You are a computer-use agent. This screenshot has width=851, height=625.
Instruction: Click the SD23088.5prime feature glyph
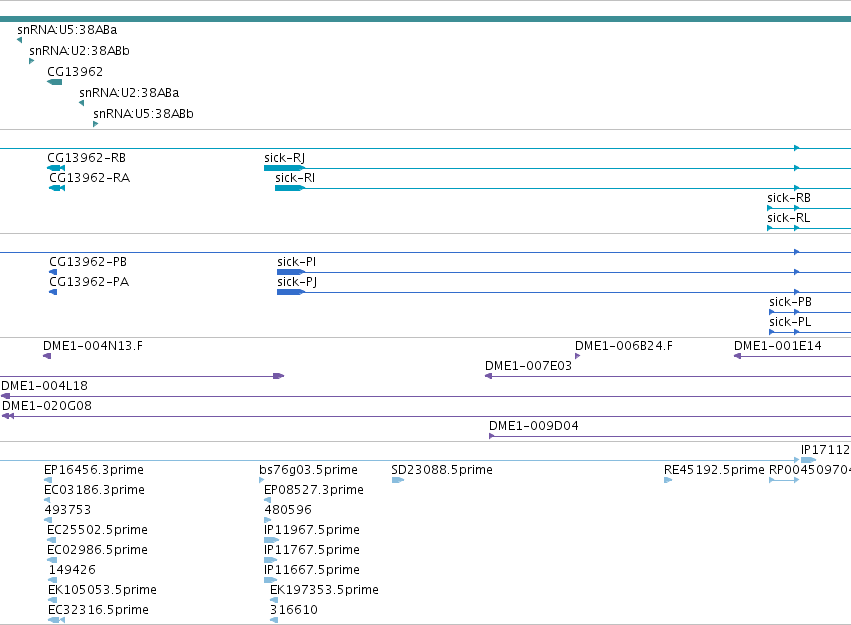point(398,480)
